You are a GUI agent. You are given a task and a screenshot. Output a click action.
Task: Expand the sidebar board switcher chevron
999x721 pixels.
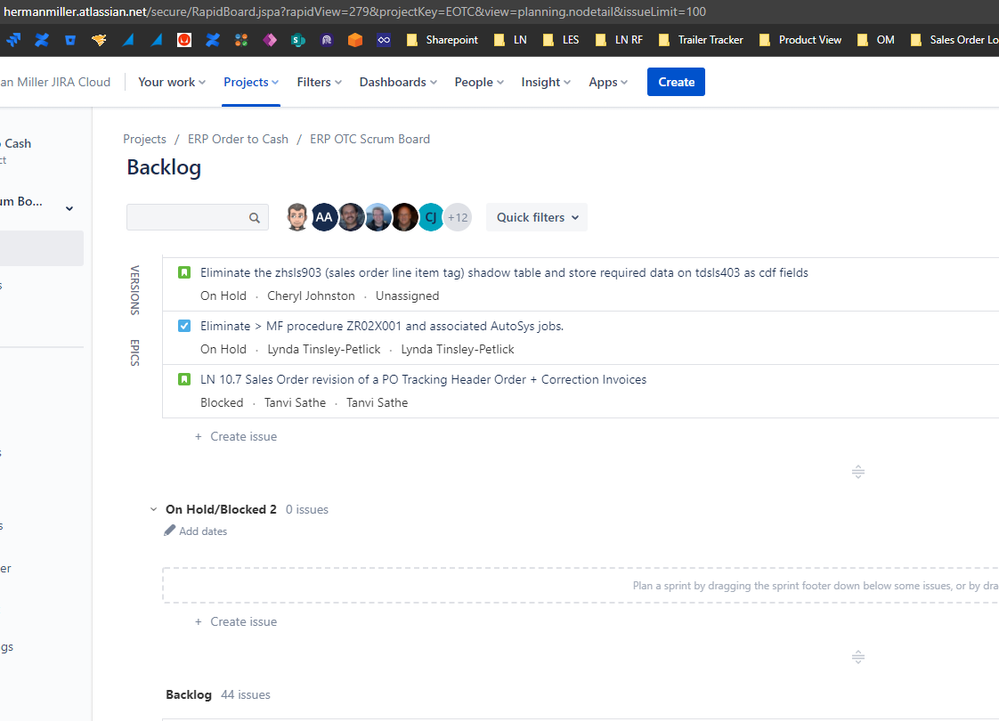pyautogui.click(x=69, y=208)
